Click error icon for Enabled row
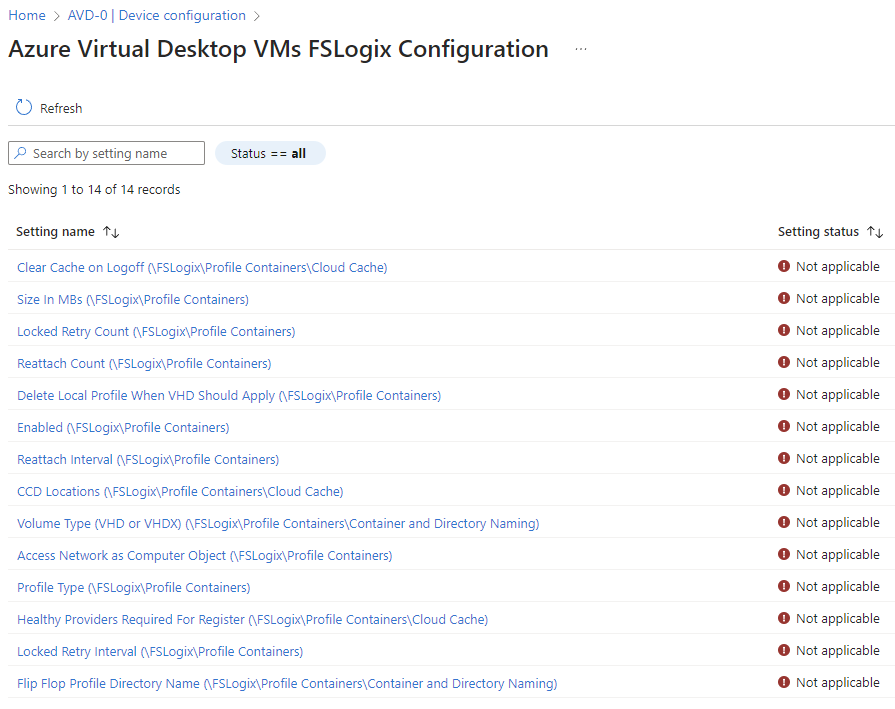 click(784, 426)
